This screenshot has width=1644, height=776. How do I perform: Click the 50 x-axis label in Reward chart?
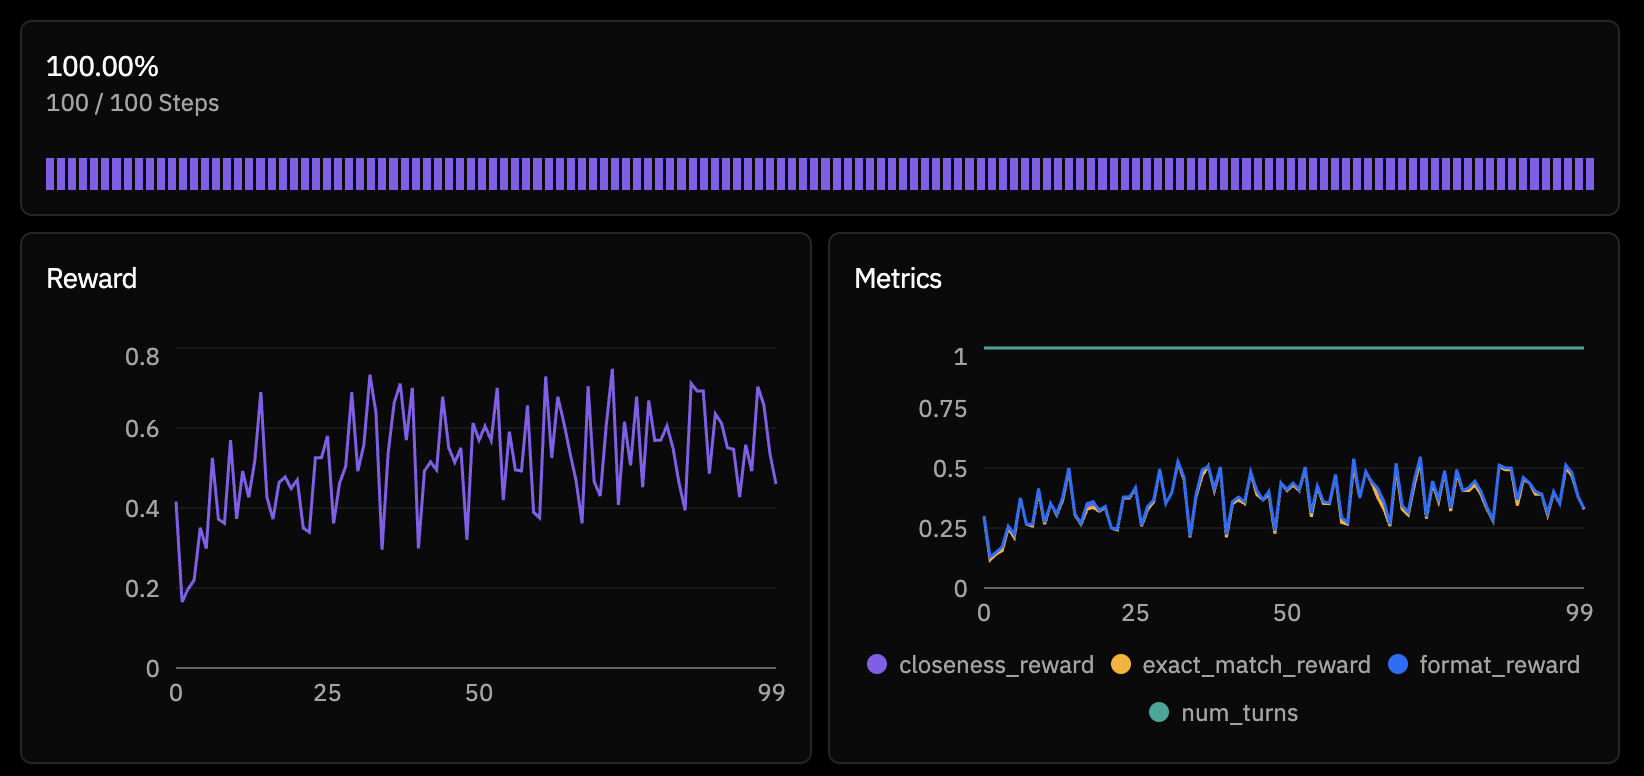click(x=479, y=693)
